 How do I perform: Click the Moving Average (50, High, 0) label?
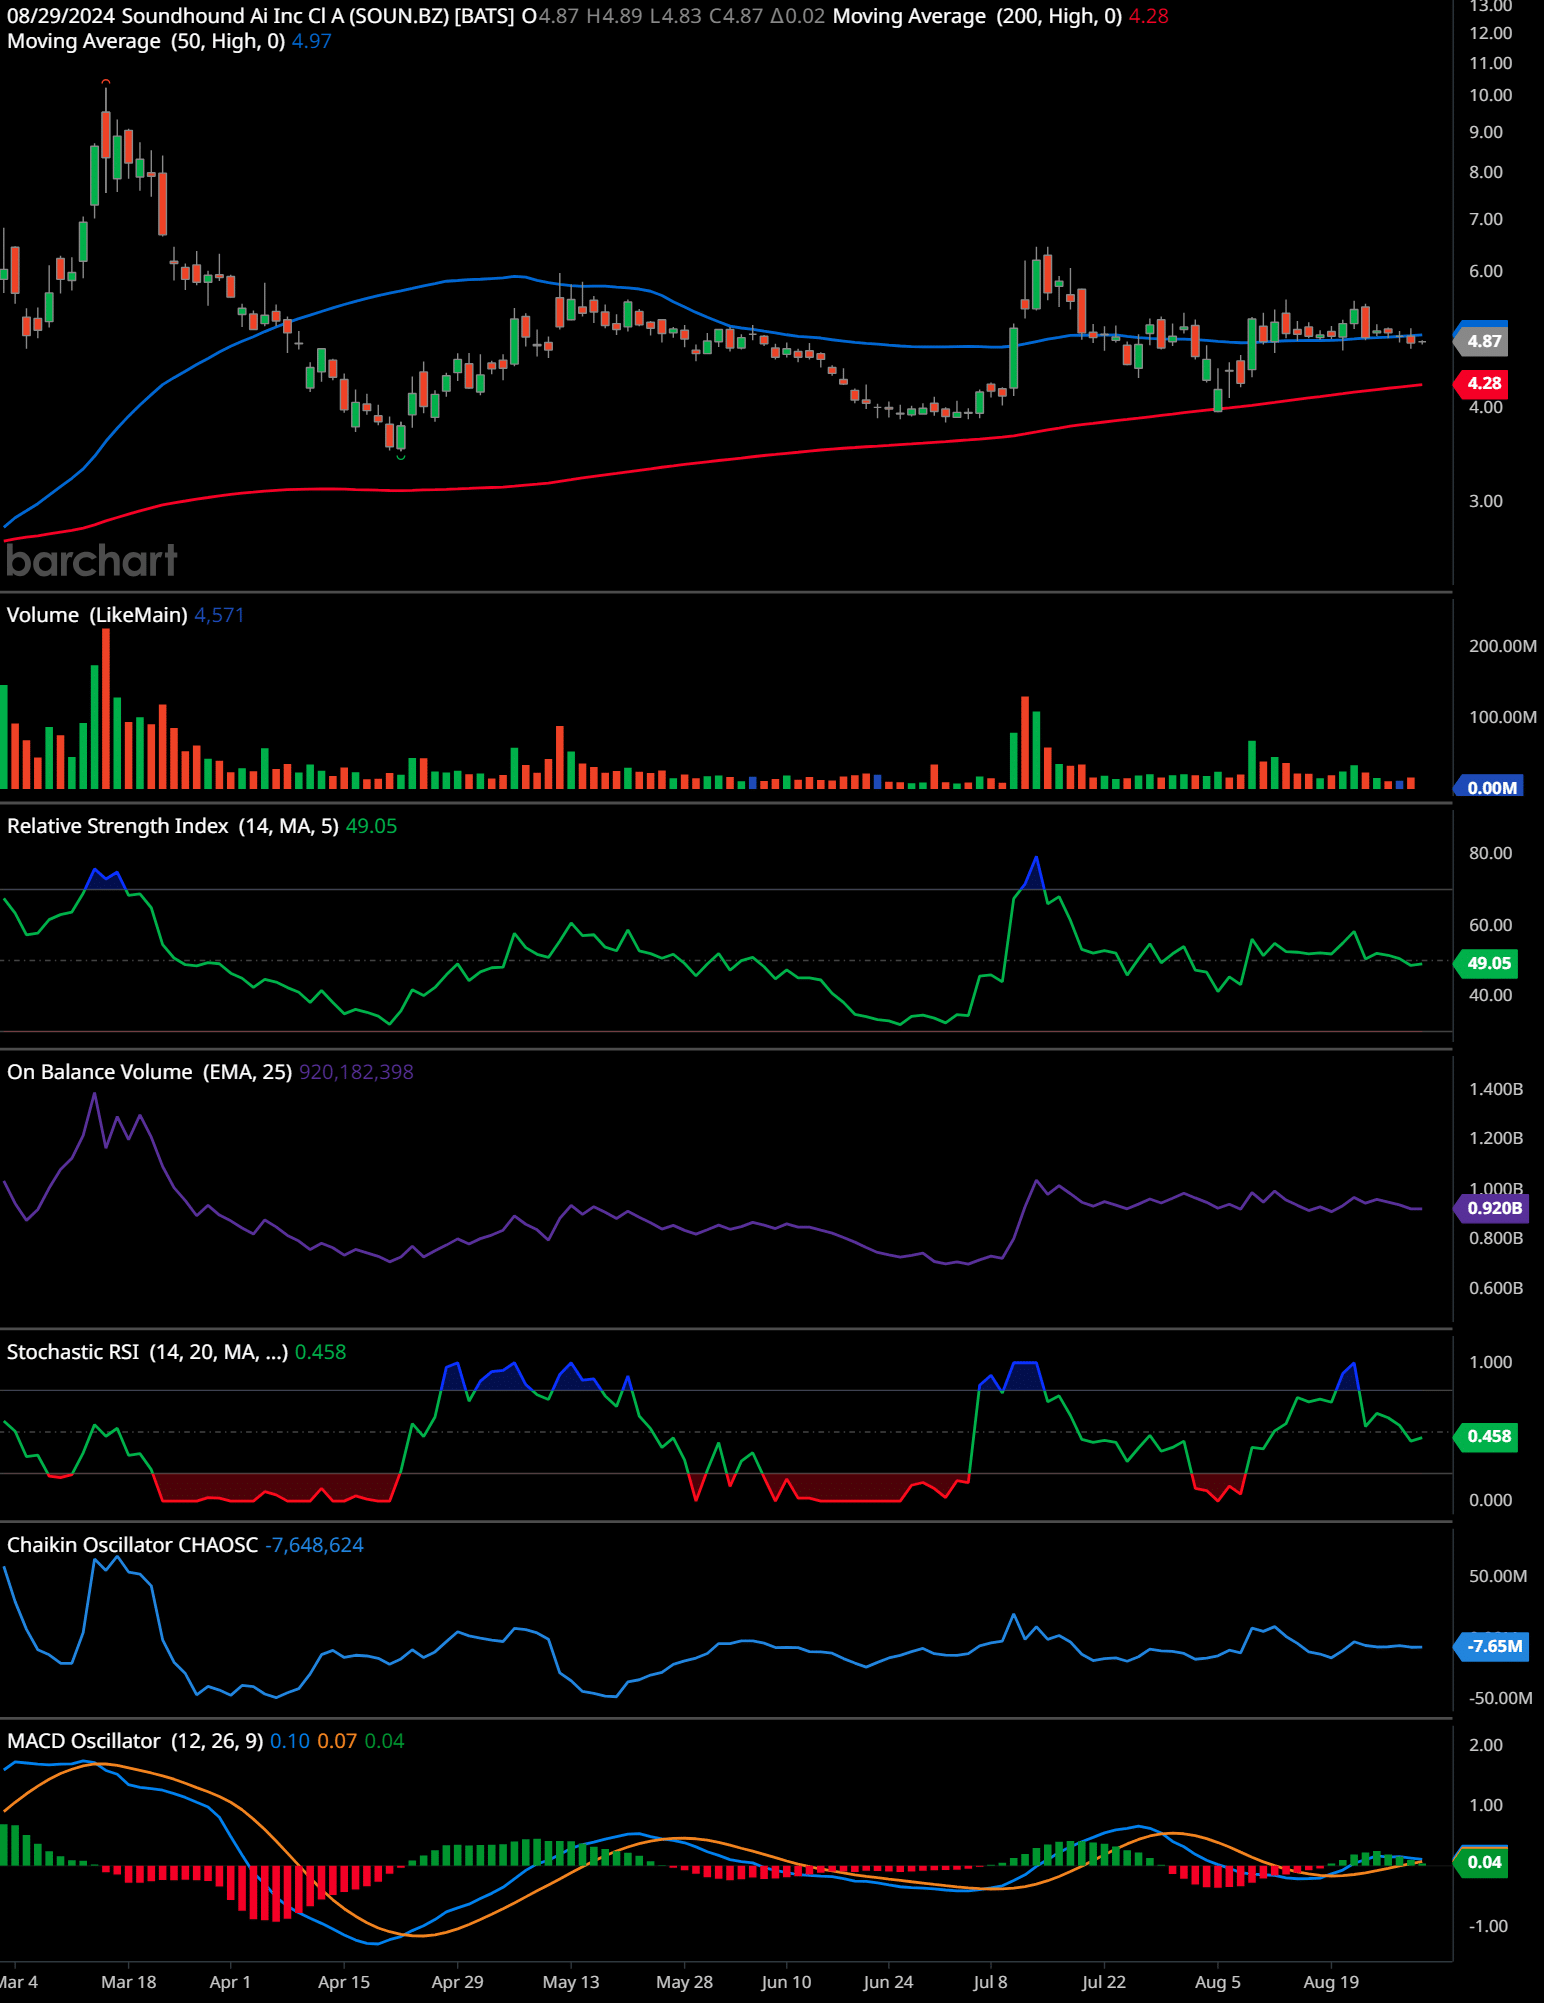146,41
